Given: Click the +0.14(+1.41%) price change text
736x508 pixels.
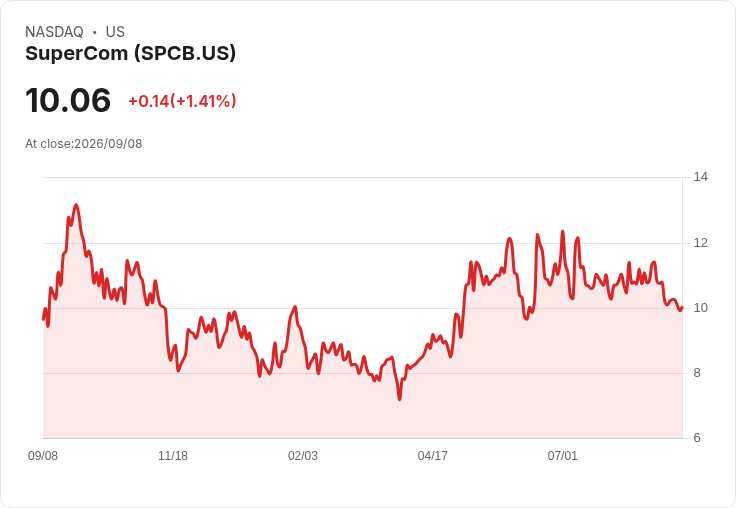Looking at the screenshot, I should (x=182, y=101).
